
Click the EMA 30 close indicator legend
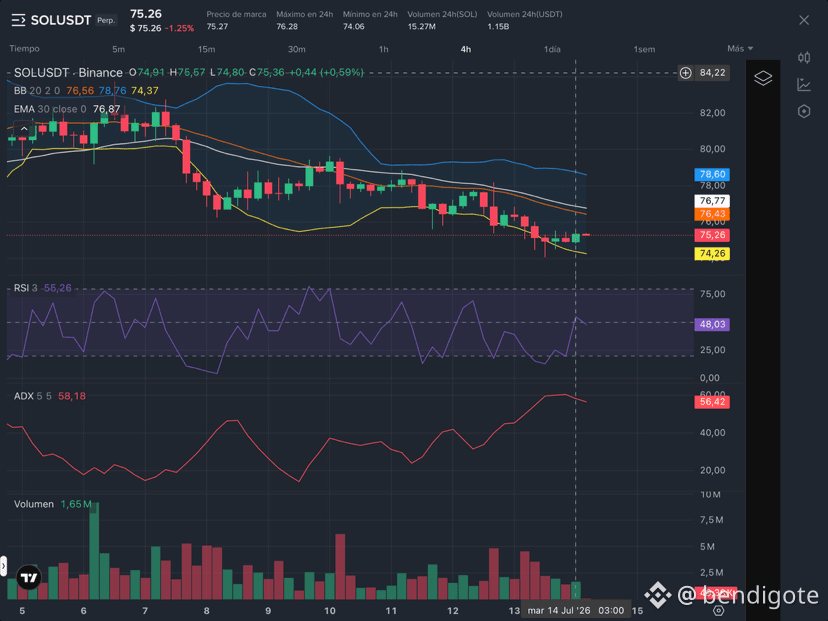tap(50, 109)
